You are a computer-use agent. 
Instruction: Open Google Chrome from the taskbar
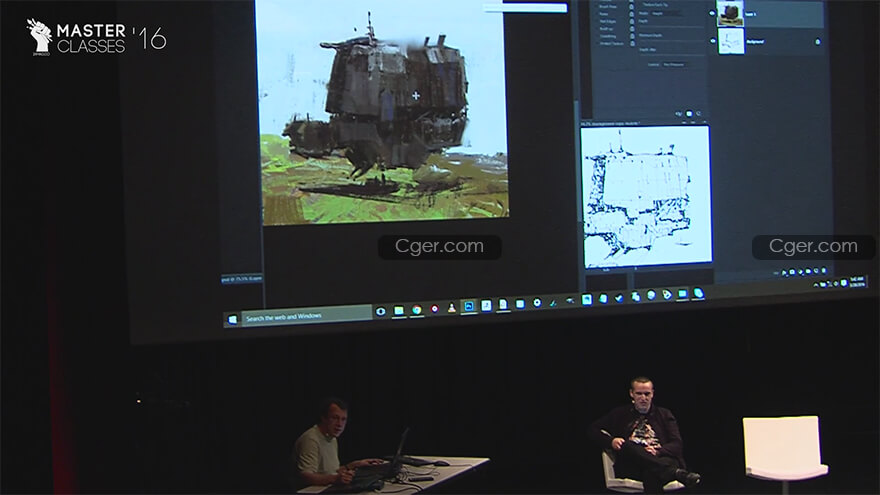tap(416, 309)
